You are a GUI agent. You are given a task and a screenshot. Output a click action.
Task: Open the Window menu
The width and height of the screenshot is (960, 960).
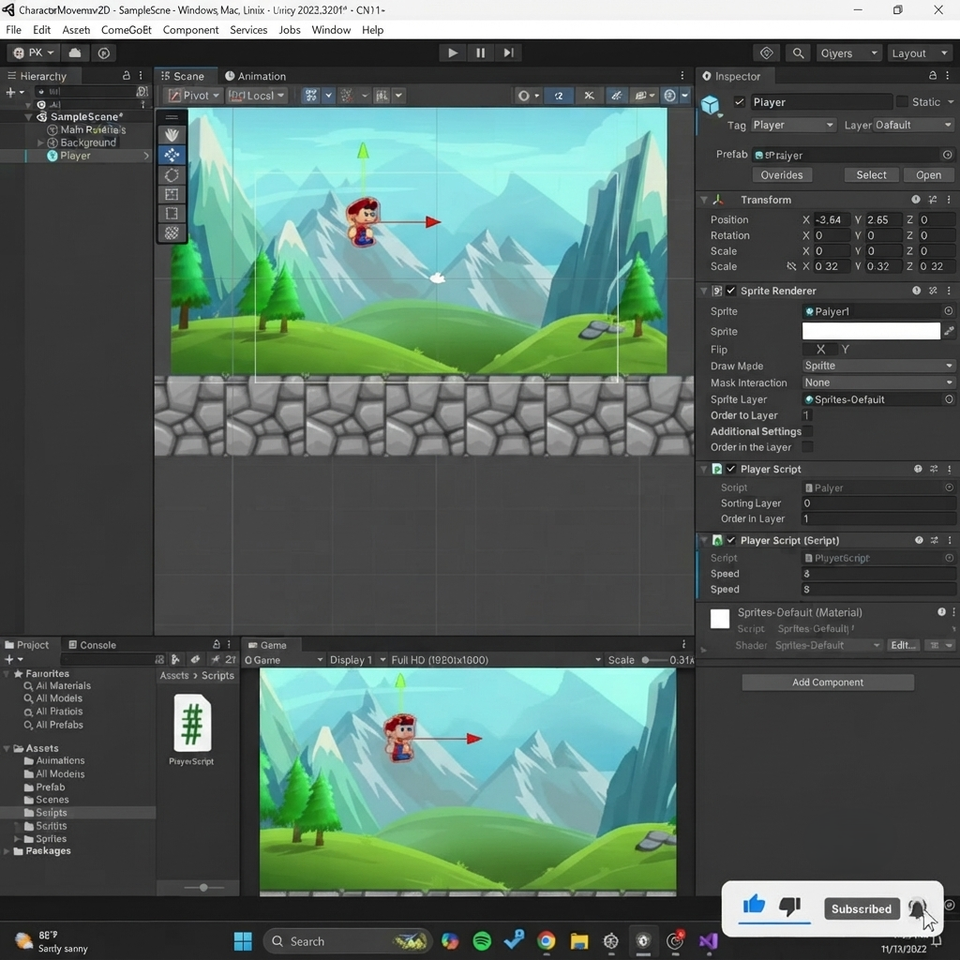pos(331,29)
